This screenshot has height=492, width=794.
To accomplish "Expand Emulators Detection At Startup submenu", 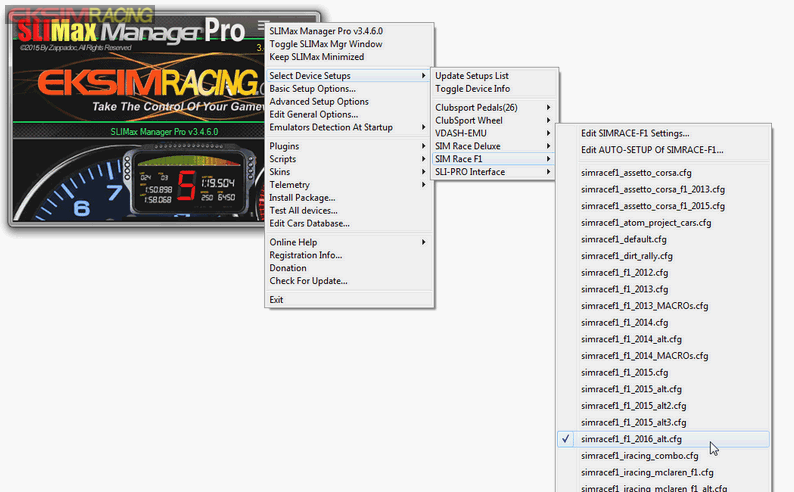I will tap(348, 127).
